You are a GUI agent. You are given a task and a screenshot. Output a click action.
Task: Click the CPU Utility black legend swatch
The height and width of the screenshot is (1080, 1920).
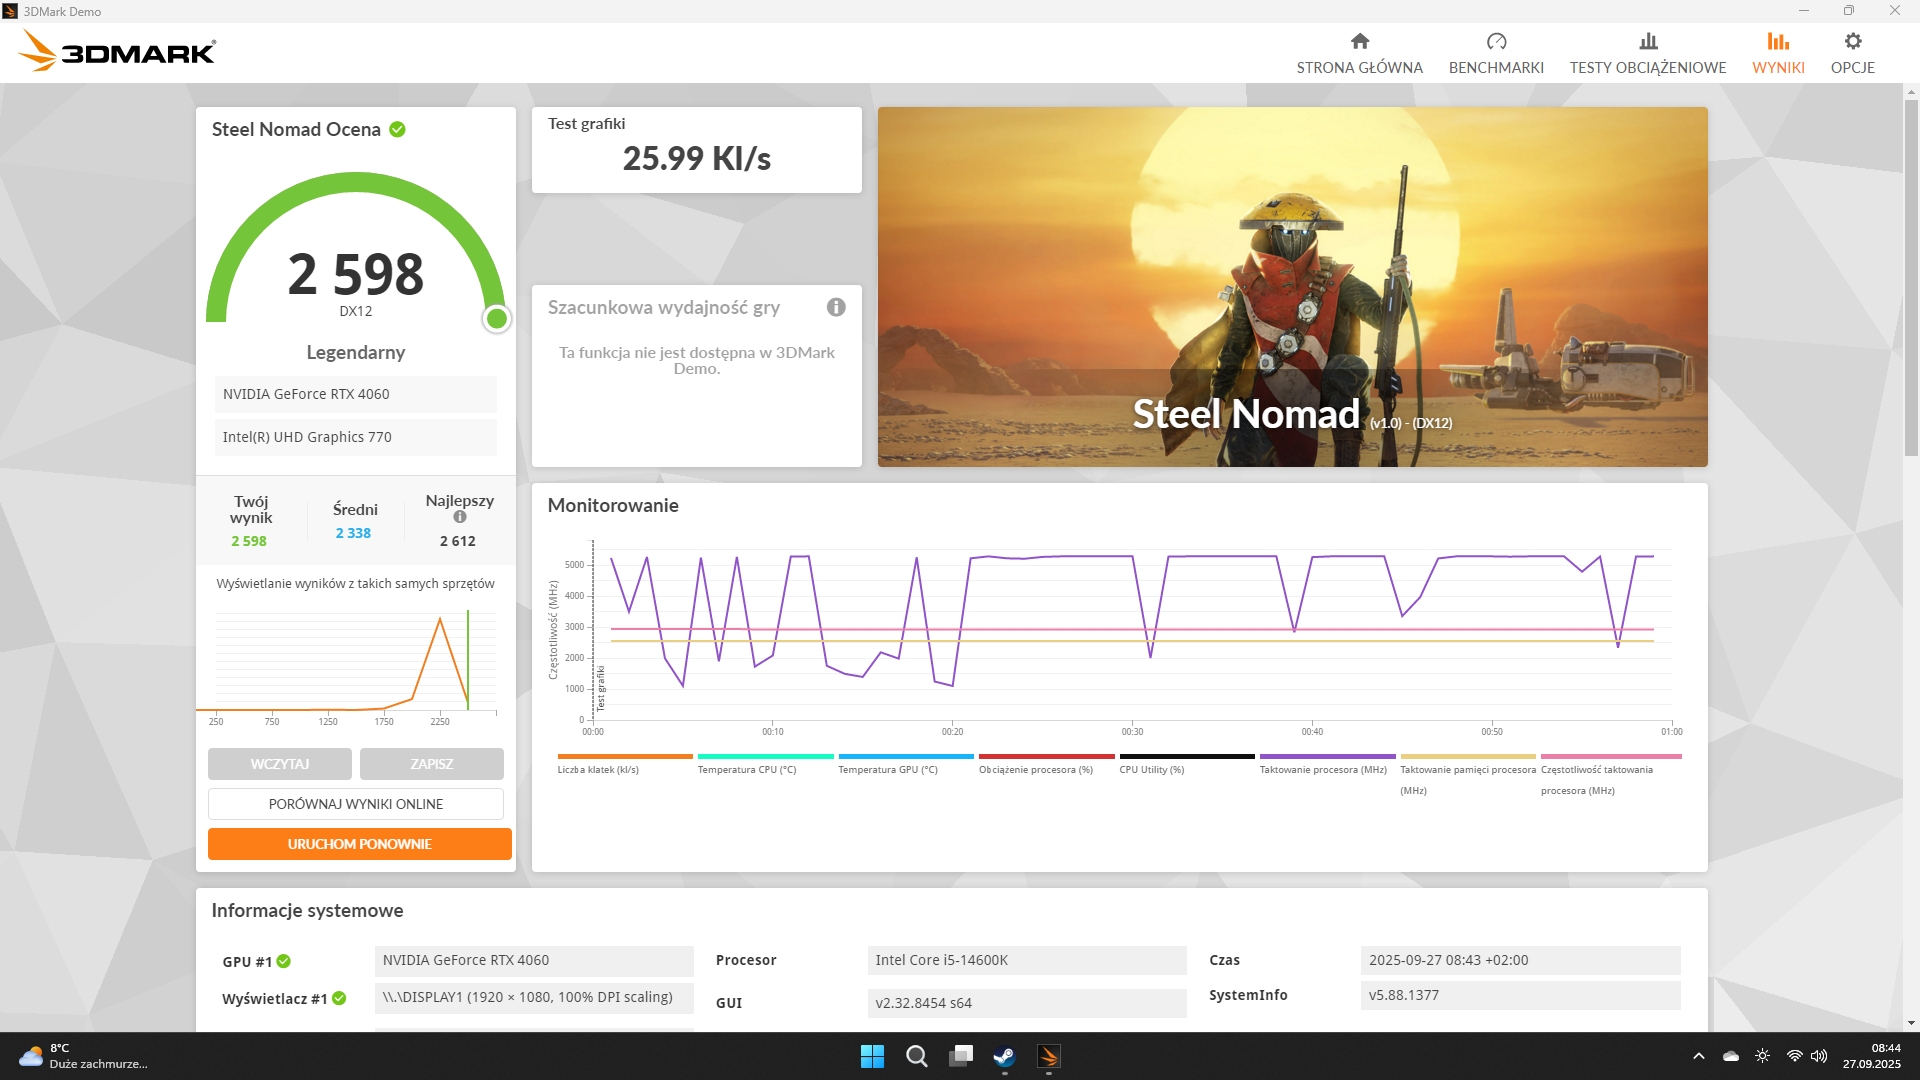coord(1186,757)
